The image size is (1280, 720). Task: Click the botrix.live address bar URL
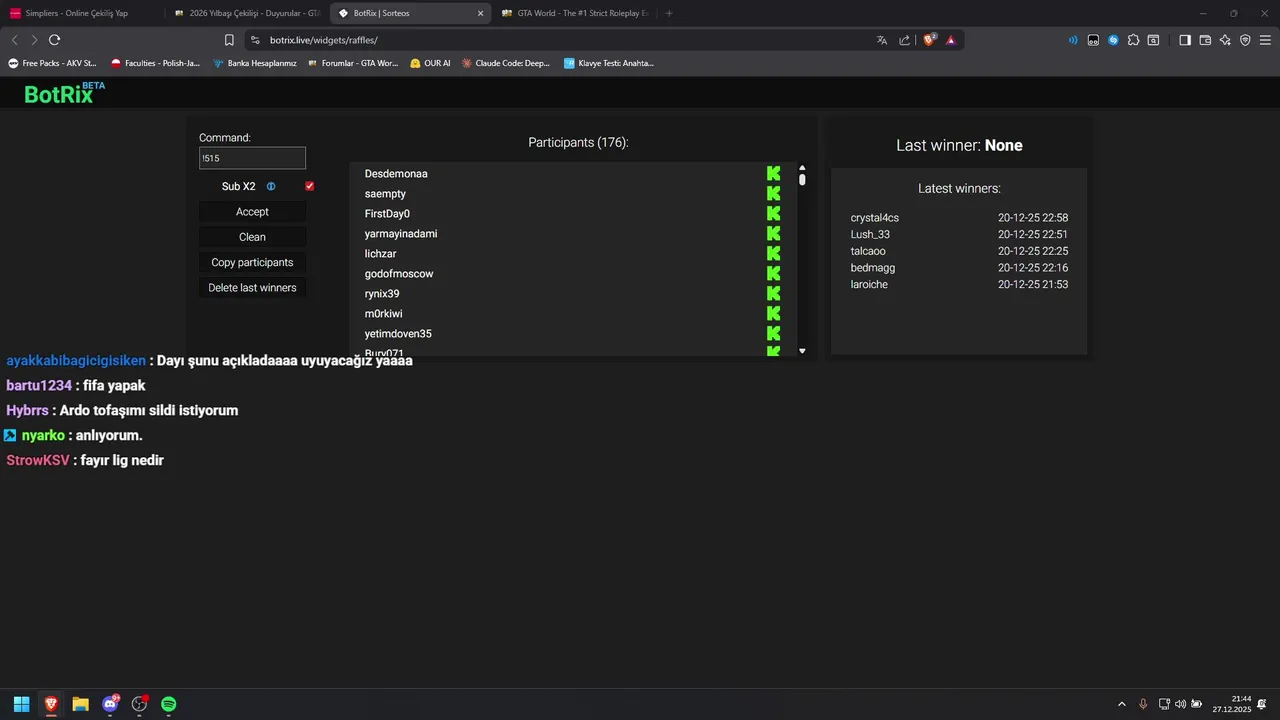coord(323,40)
